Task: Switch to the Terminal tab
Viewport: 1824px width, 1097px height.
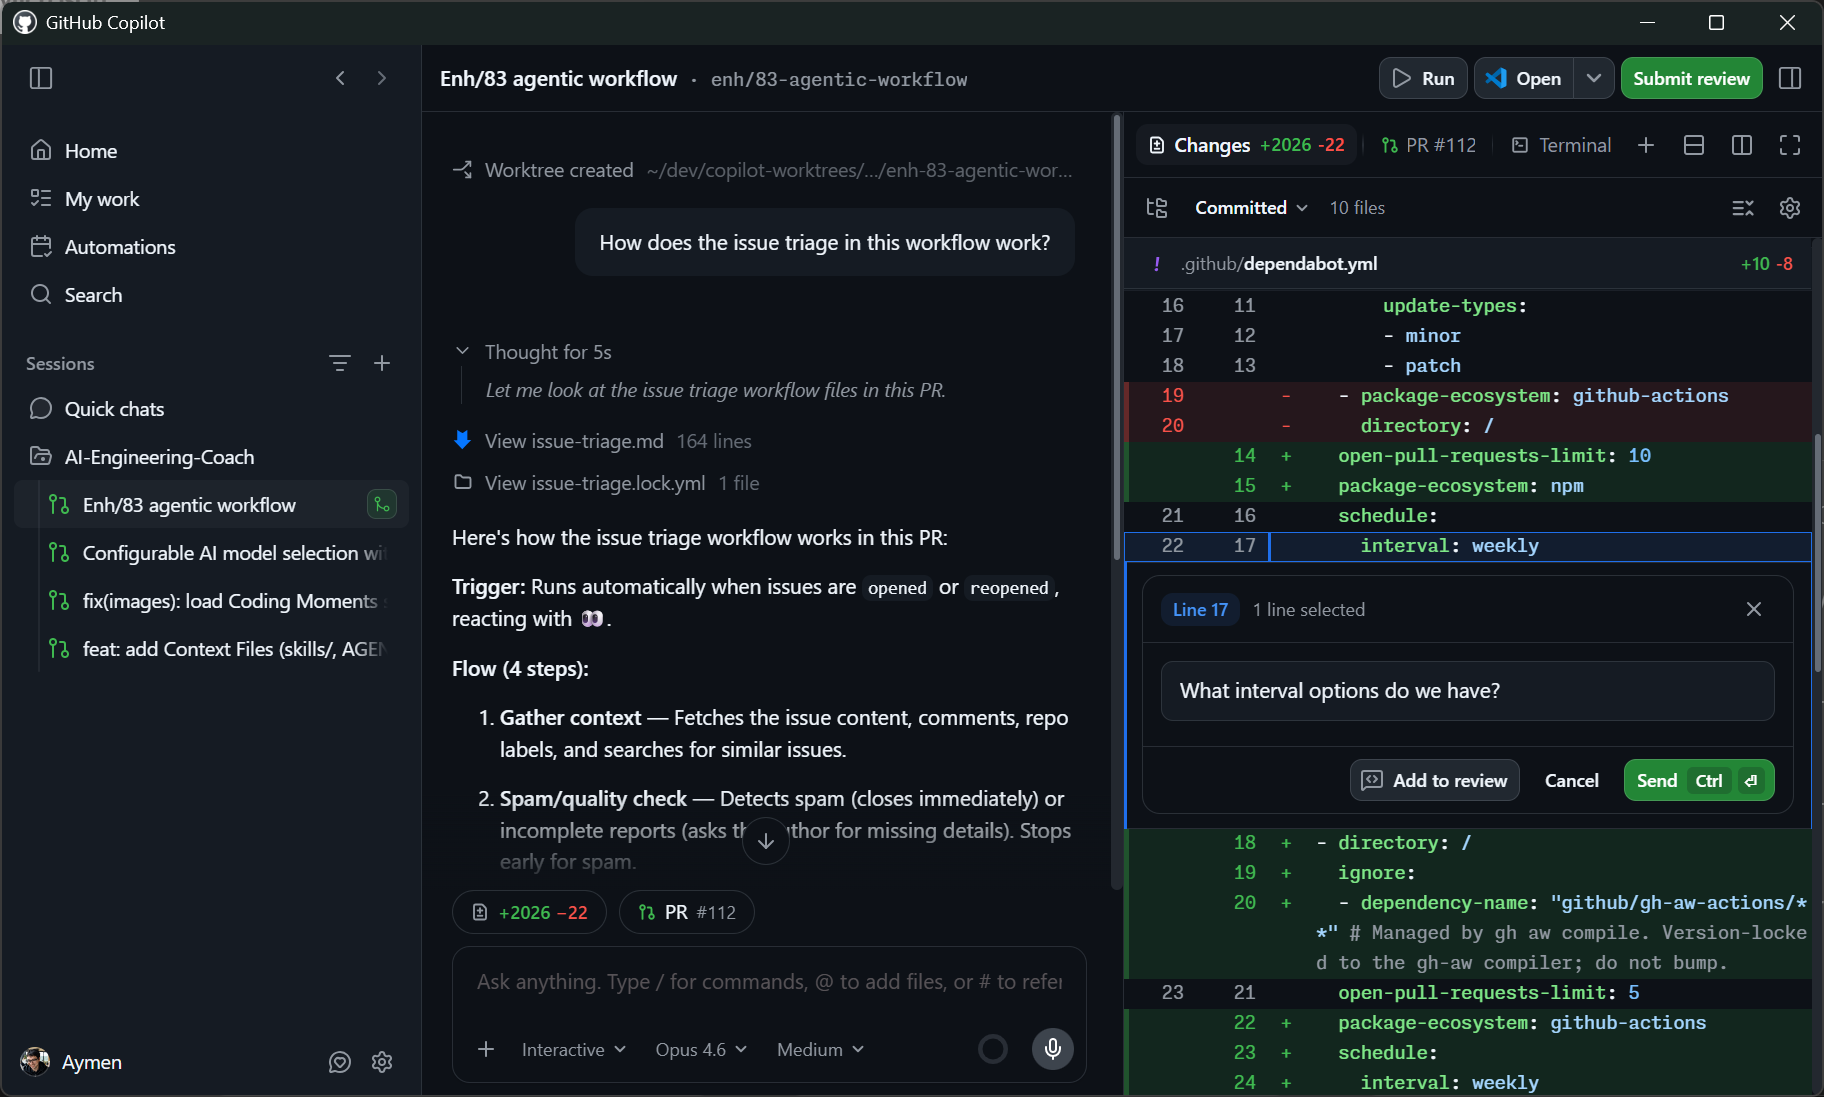Action: tap(1561, 145)
